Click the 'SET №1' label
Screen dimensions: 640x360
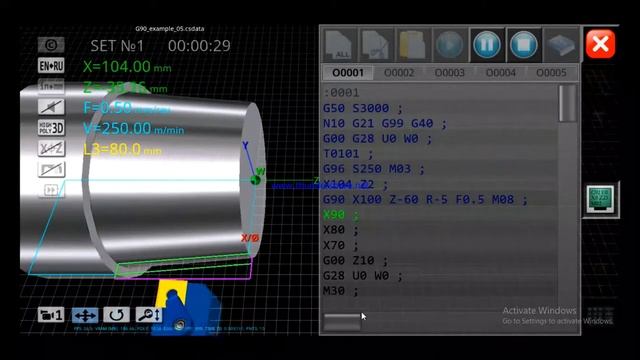point(117,46)
